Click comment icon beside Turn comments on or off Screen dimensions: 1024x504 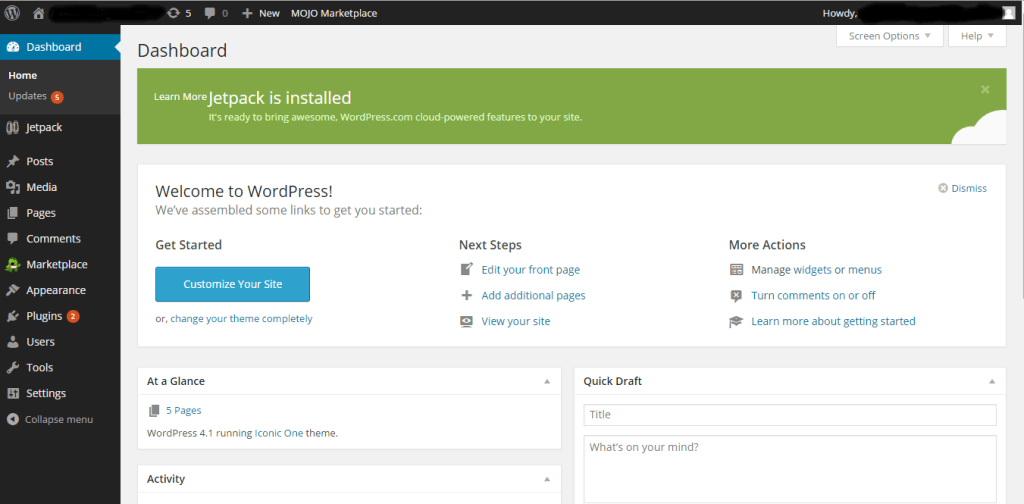click(736, 296)
